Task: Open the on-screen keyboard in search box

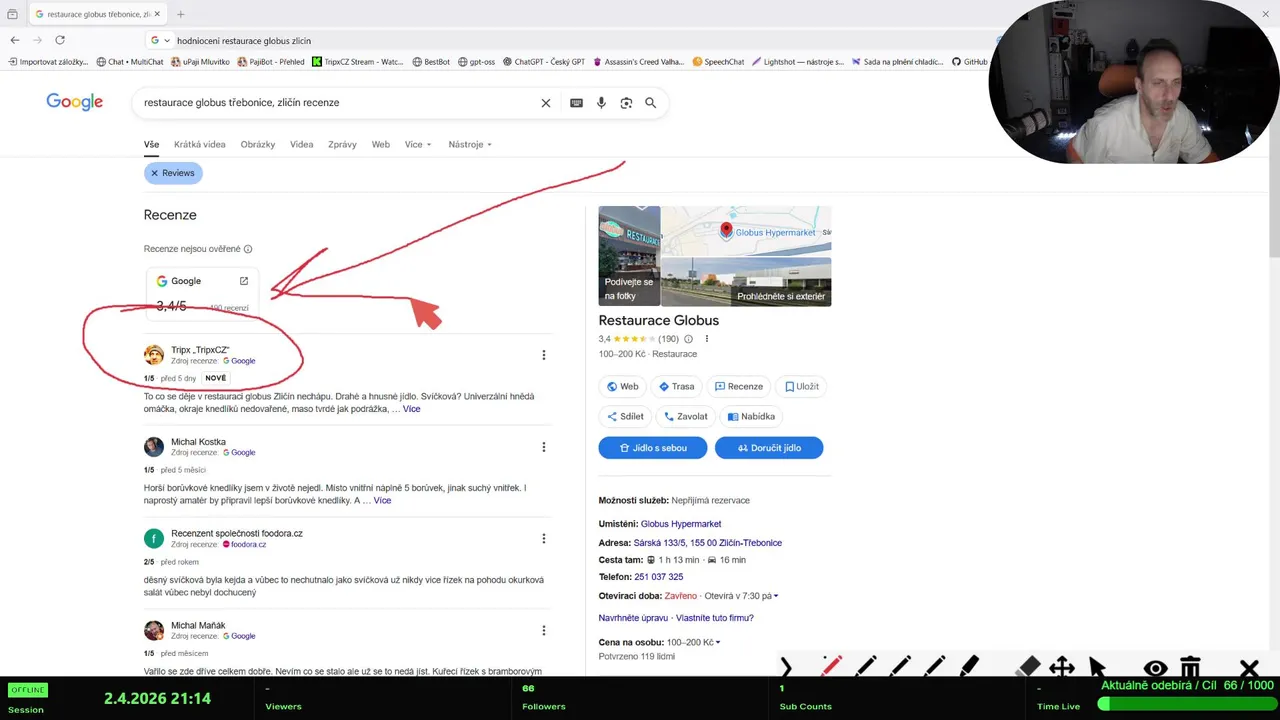Action: (x=576, y=103)
